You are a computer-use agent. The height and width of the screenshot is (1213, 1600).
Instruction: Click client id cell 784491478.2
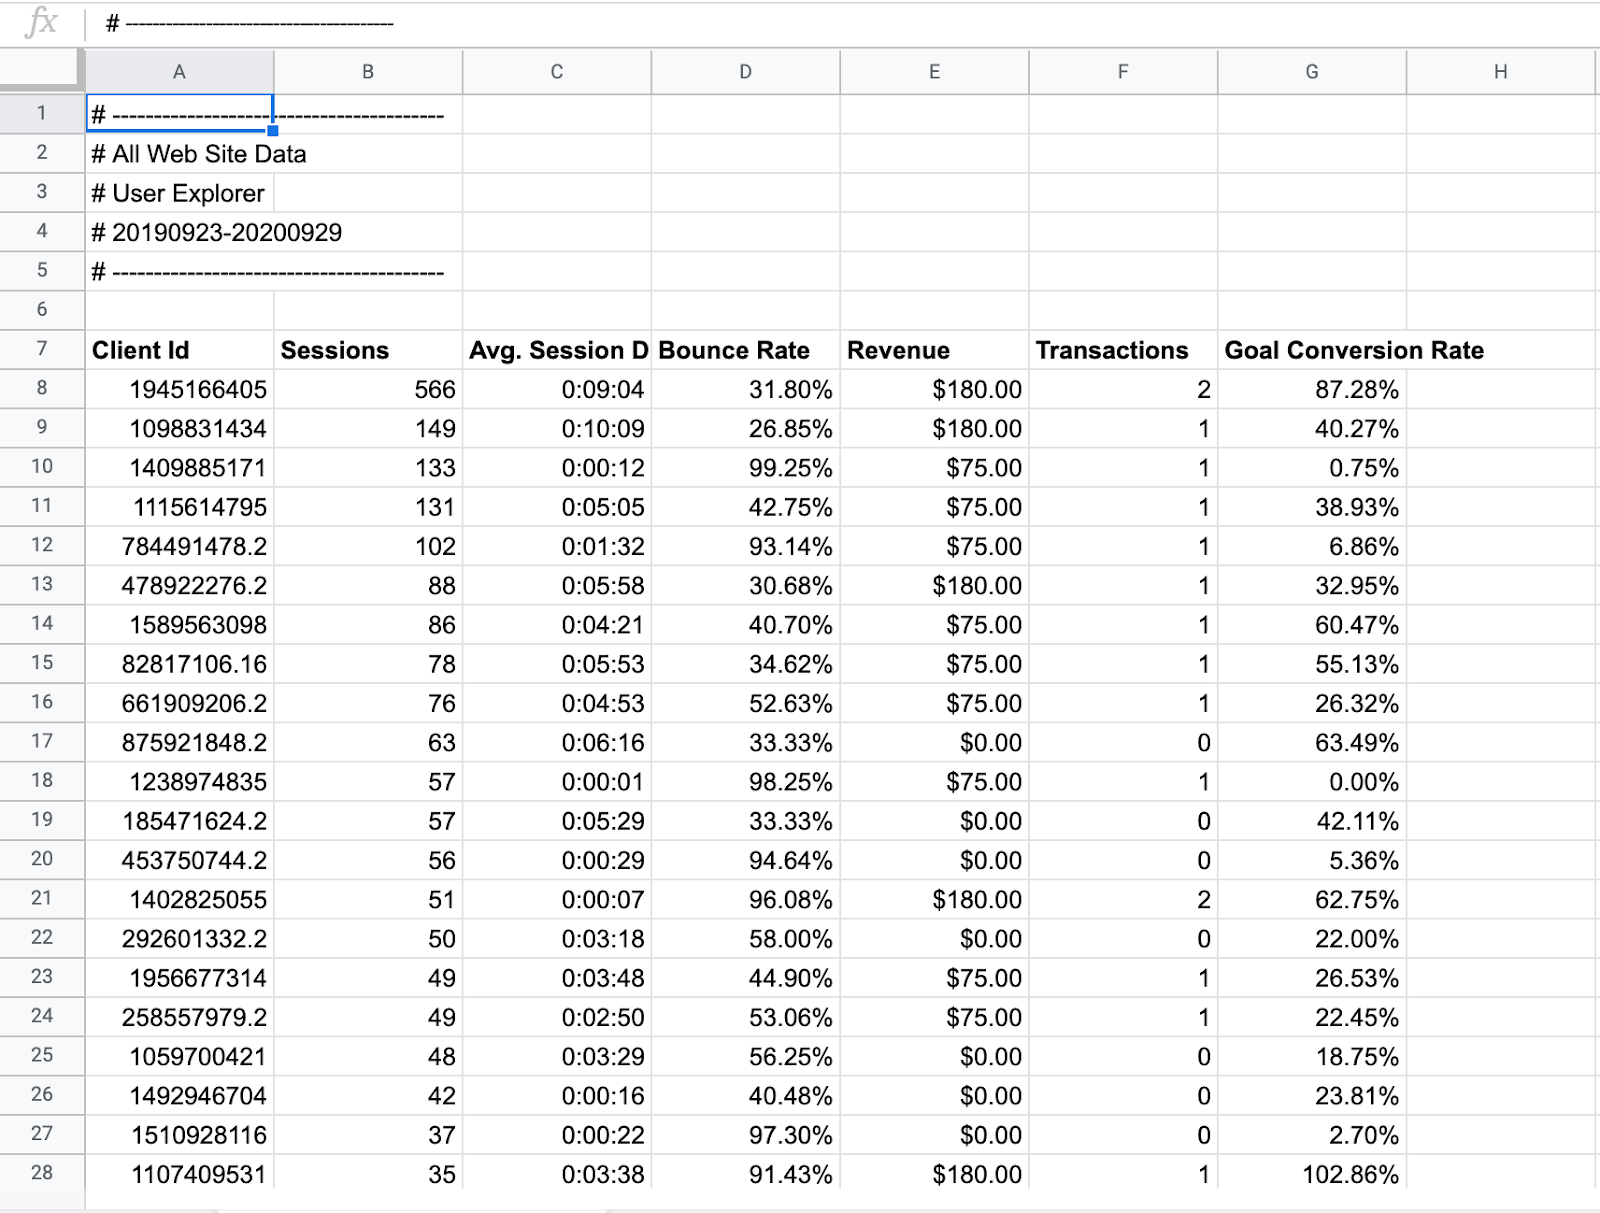179,546
